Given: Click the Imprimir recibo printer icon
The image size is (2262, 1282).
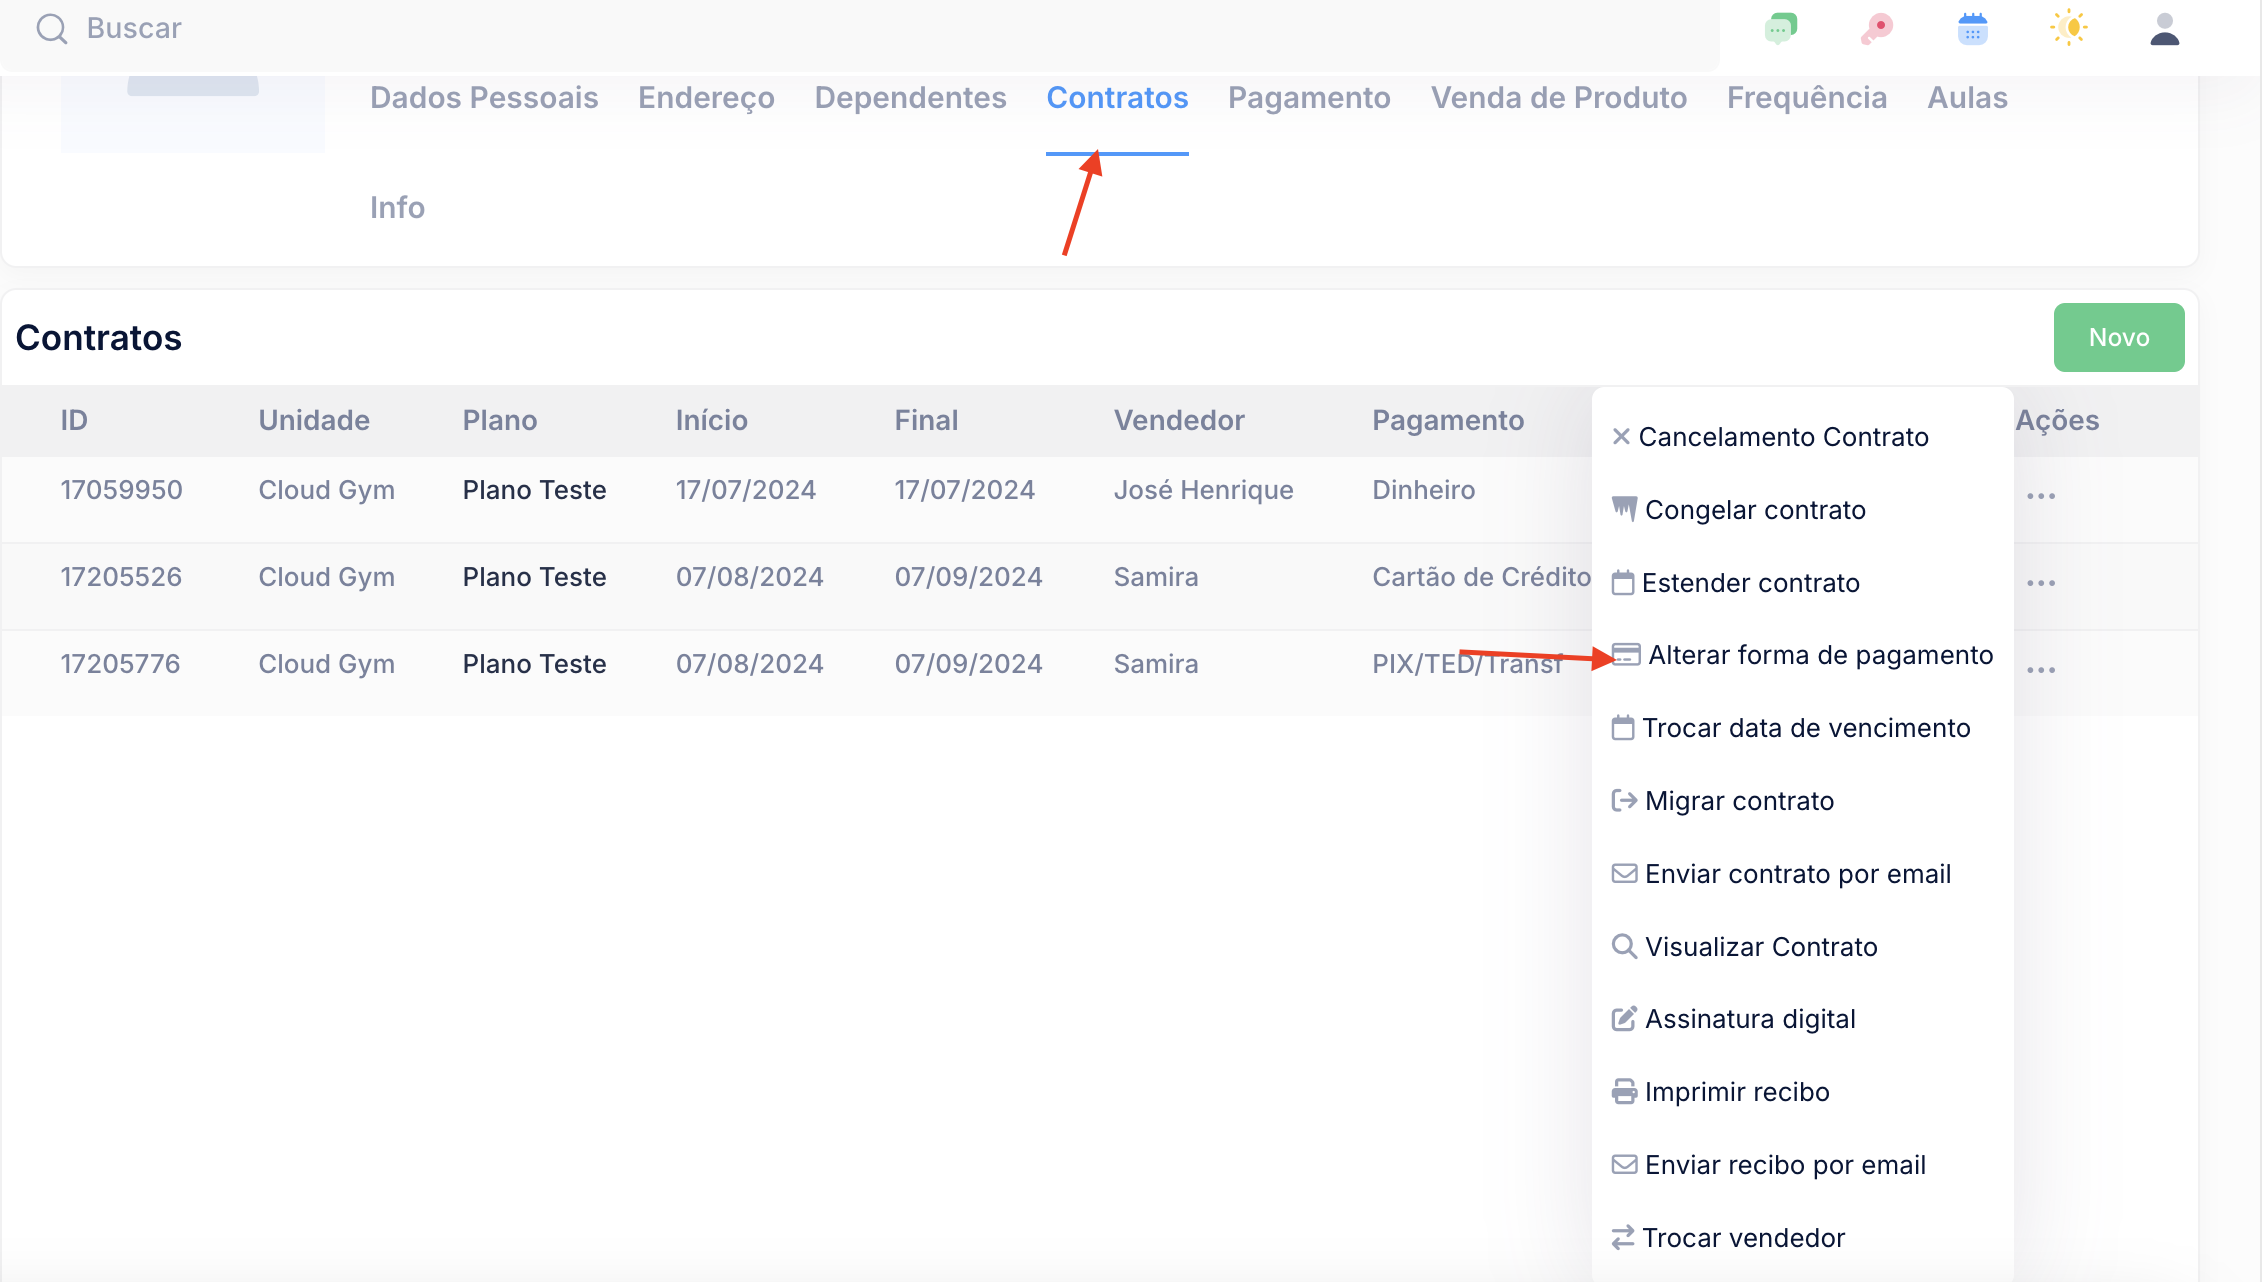Looking at the screenshot, I should tap(1624, 1092).
